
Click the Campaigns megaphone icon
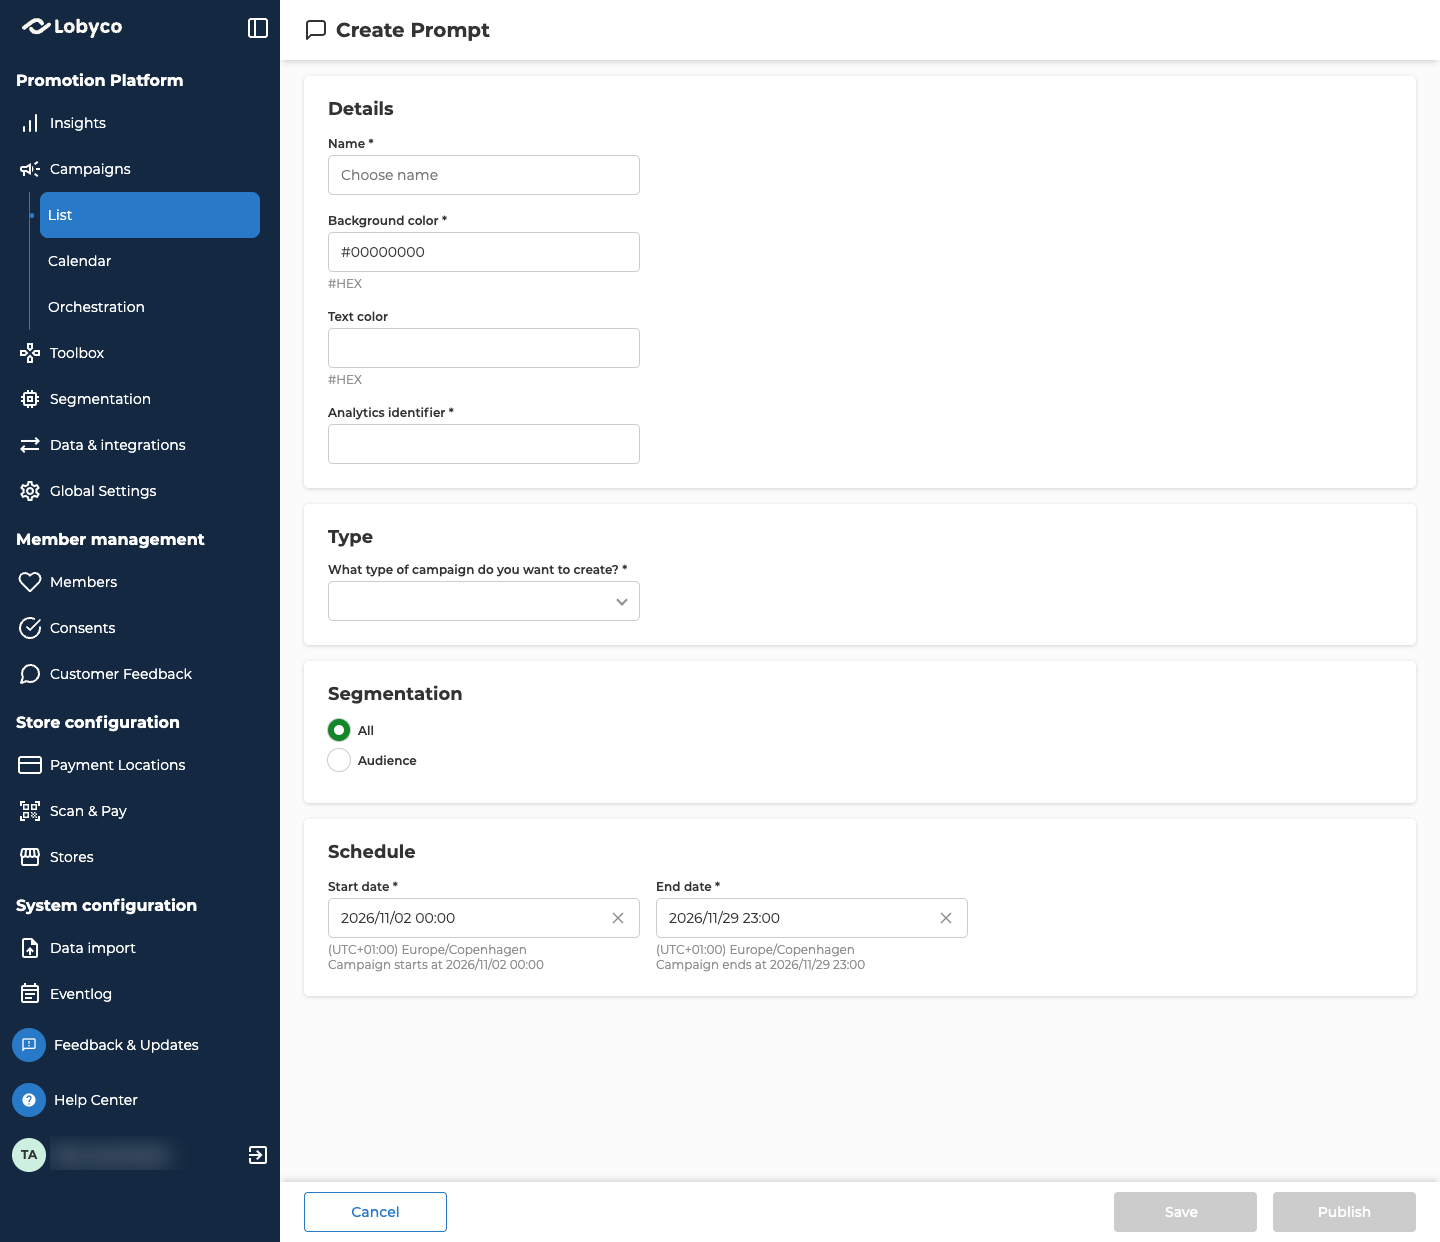coord(30,169)
